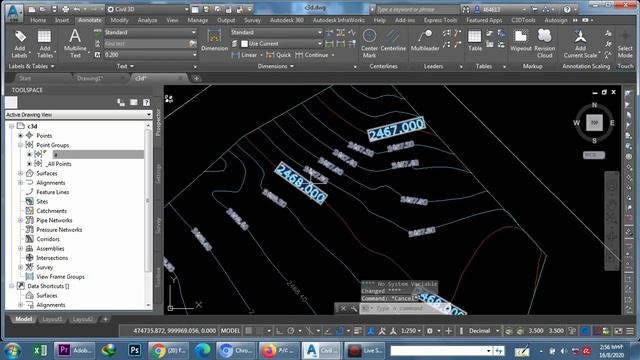
Task: Click the Quick dimension button
Action: [278, 55]
